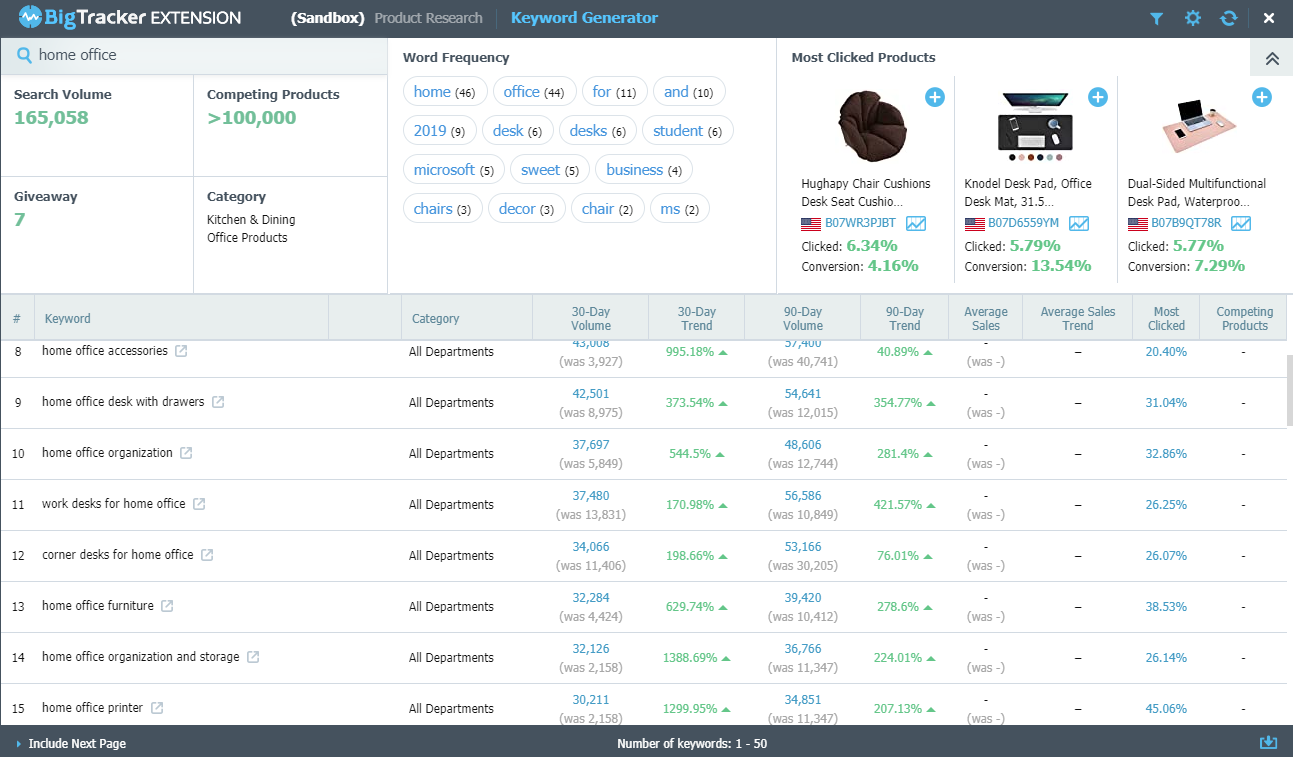This screenshot has height=757, width=1293.
Task: Sort by 30-Day Trend column
Action: 697,319
